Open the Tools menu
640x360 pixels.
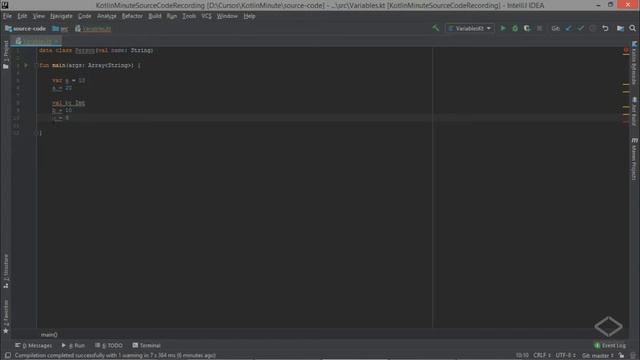[x=189, y=16]
